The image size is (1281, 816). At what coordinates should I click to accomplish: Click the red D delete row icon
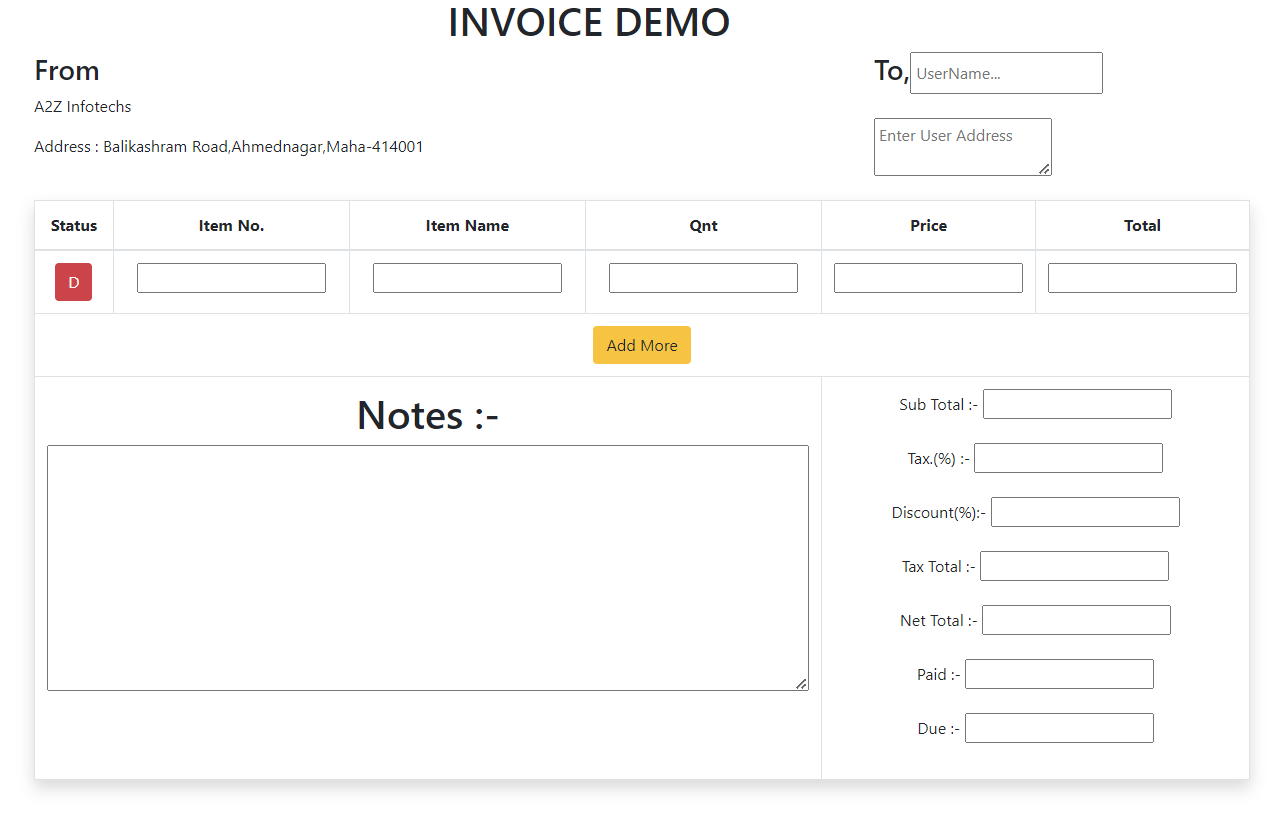point(73,281)
